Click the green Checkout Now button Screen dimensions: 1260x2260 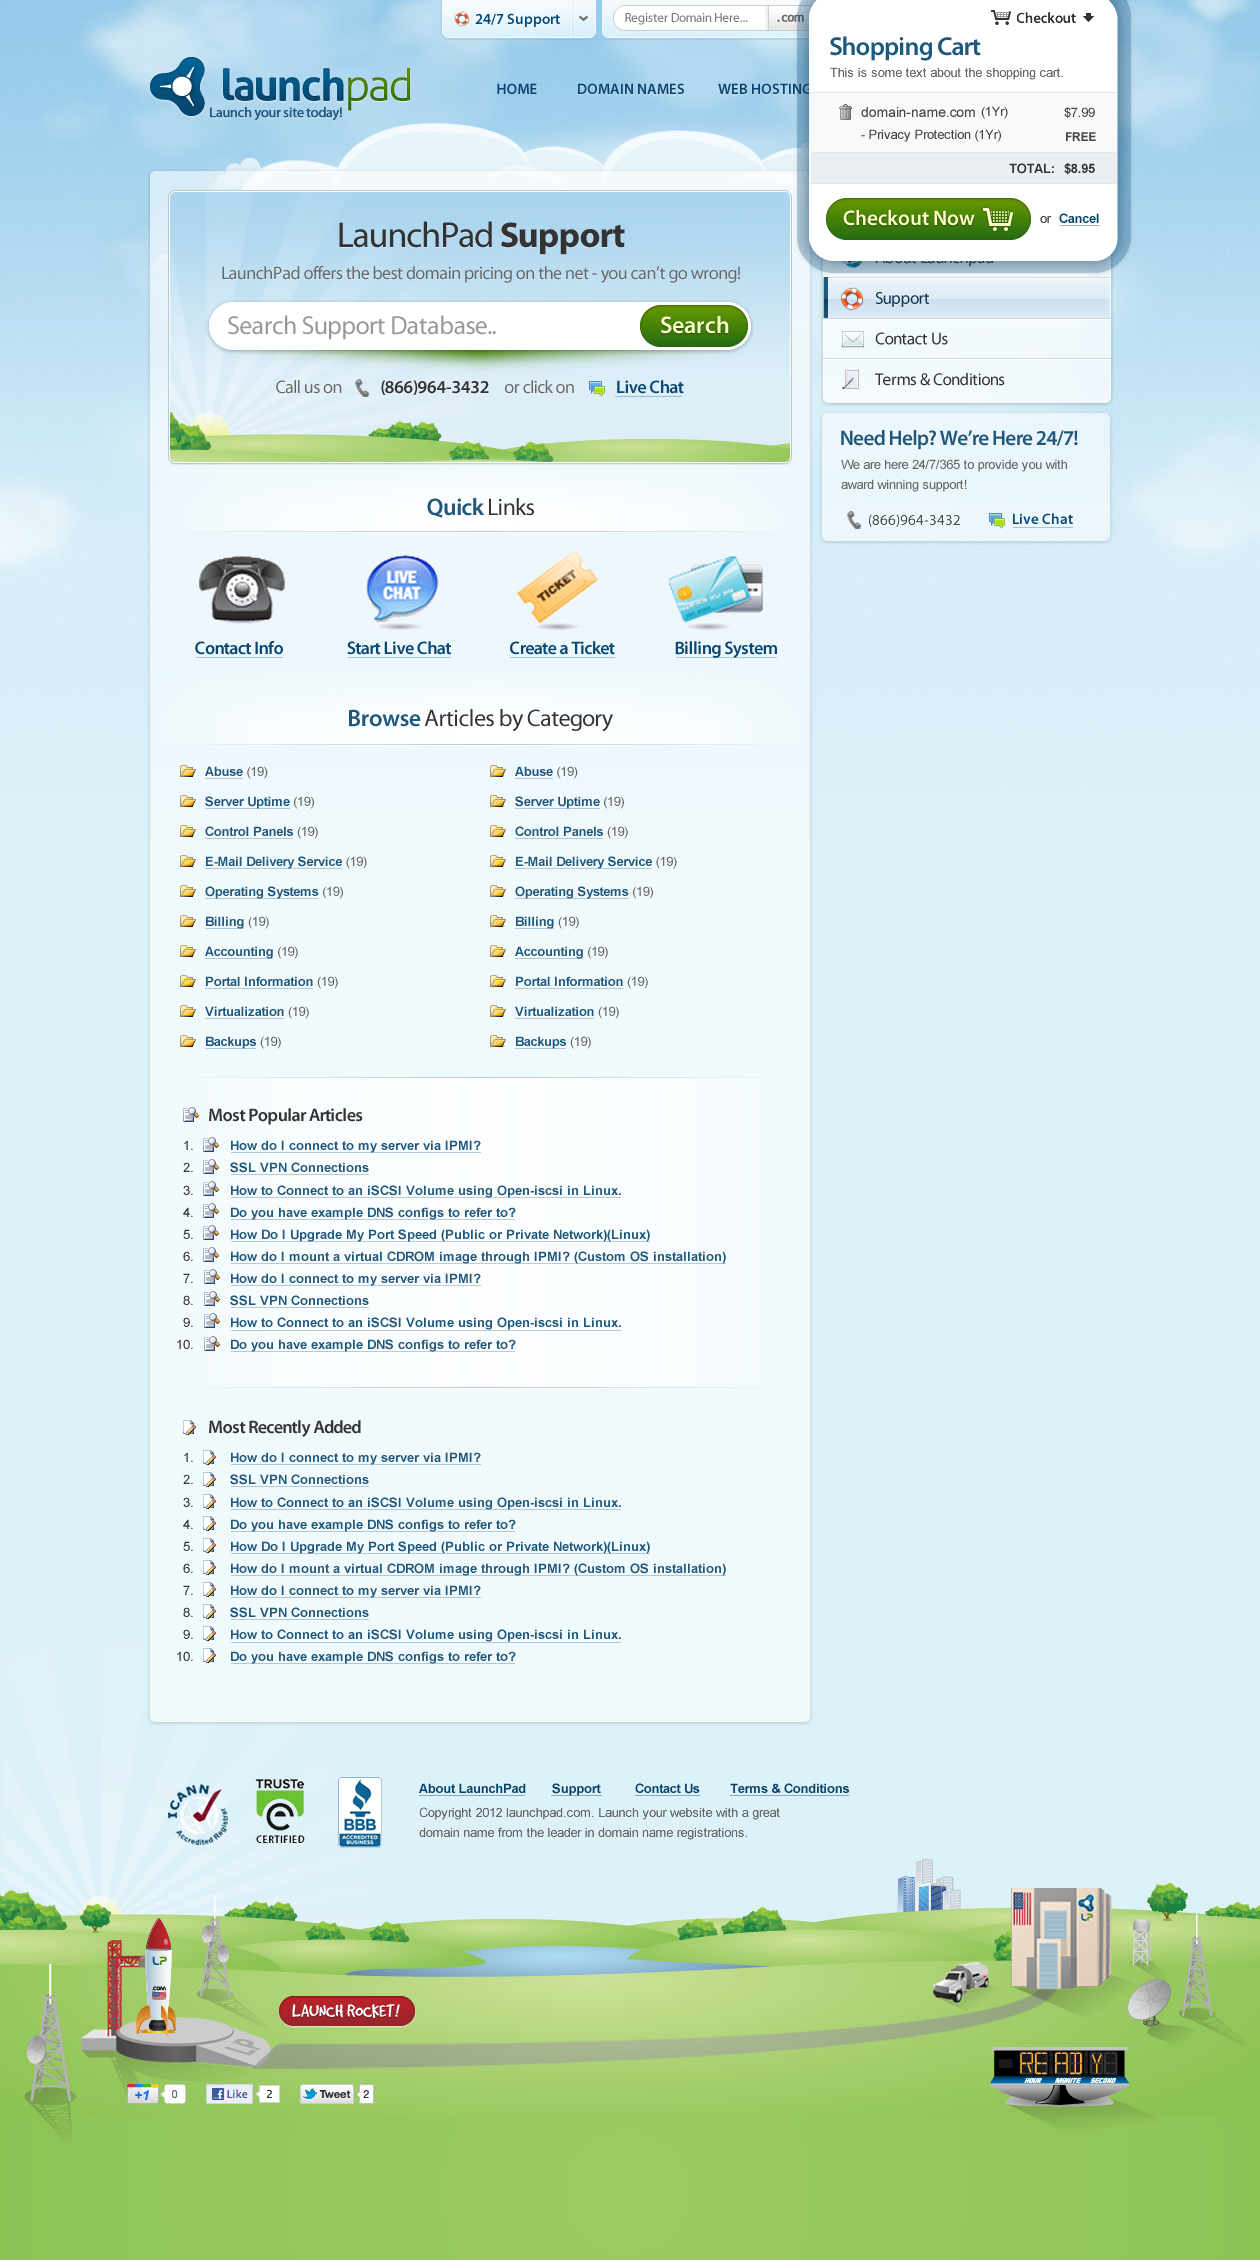[928, 218]
